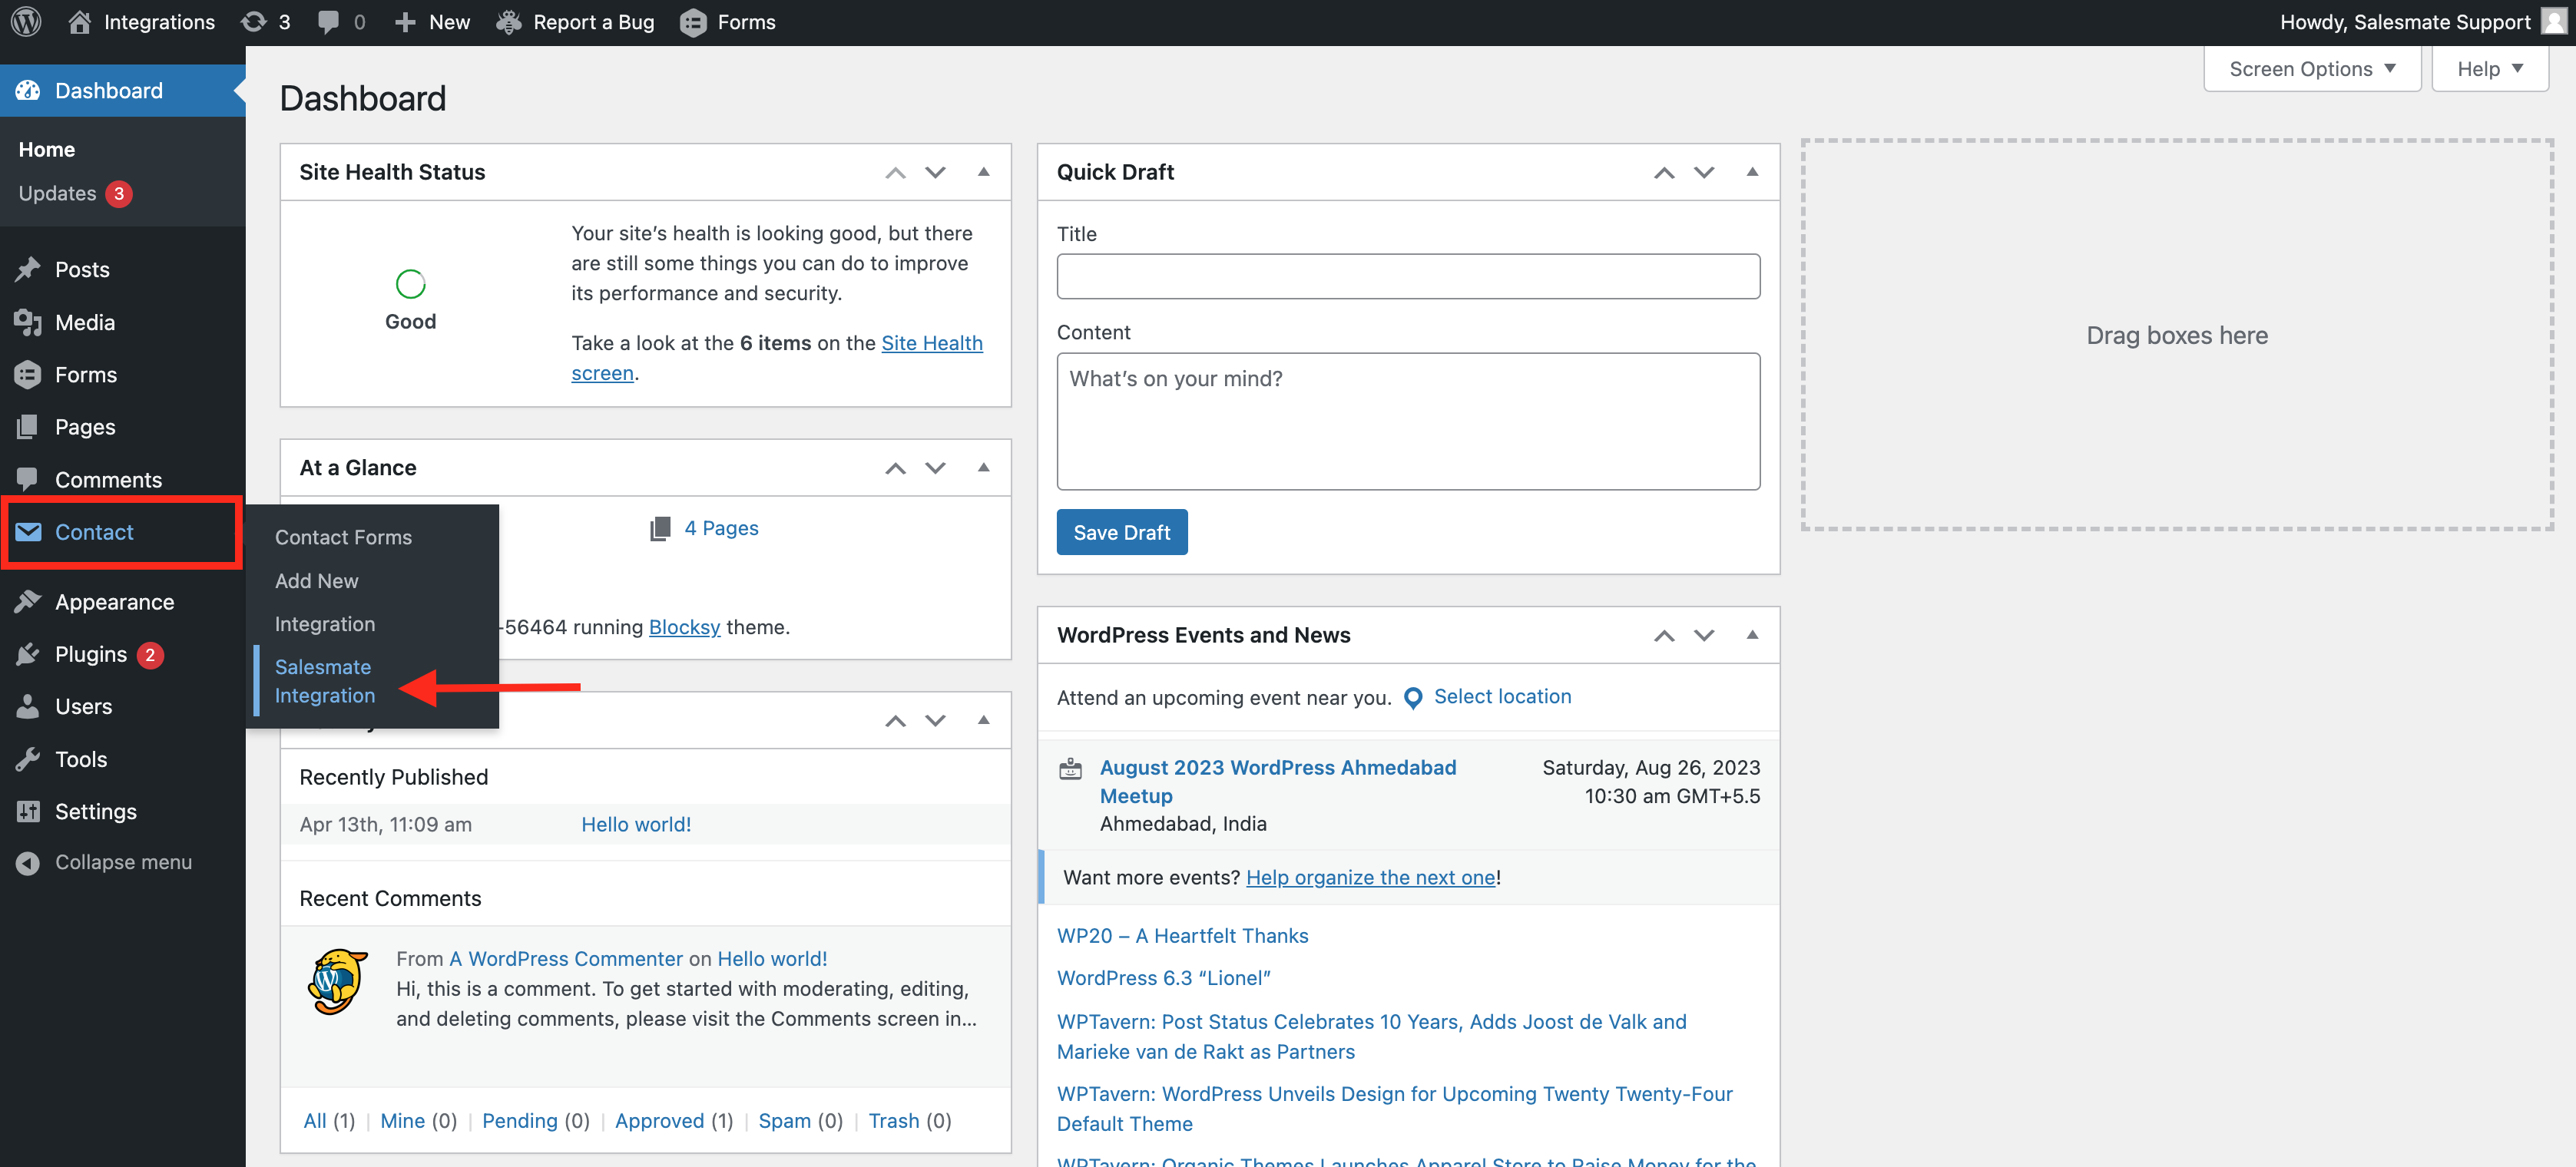Choose Add New in Contact submenu
Viewport: 2576px width, 1167px height.
point(316,581)
